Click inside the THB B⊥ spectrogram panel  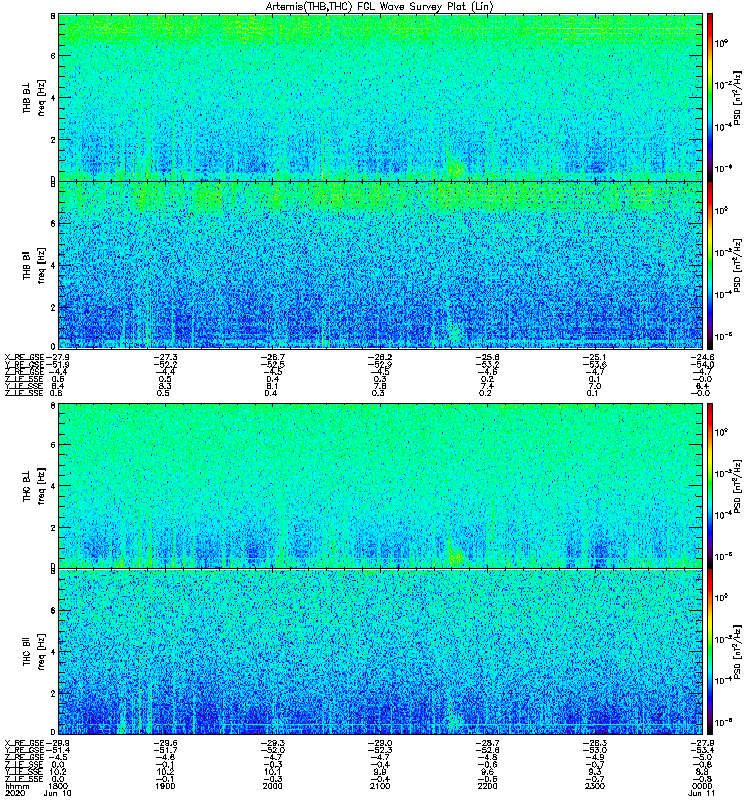380,97
